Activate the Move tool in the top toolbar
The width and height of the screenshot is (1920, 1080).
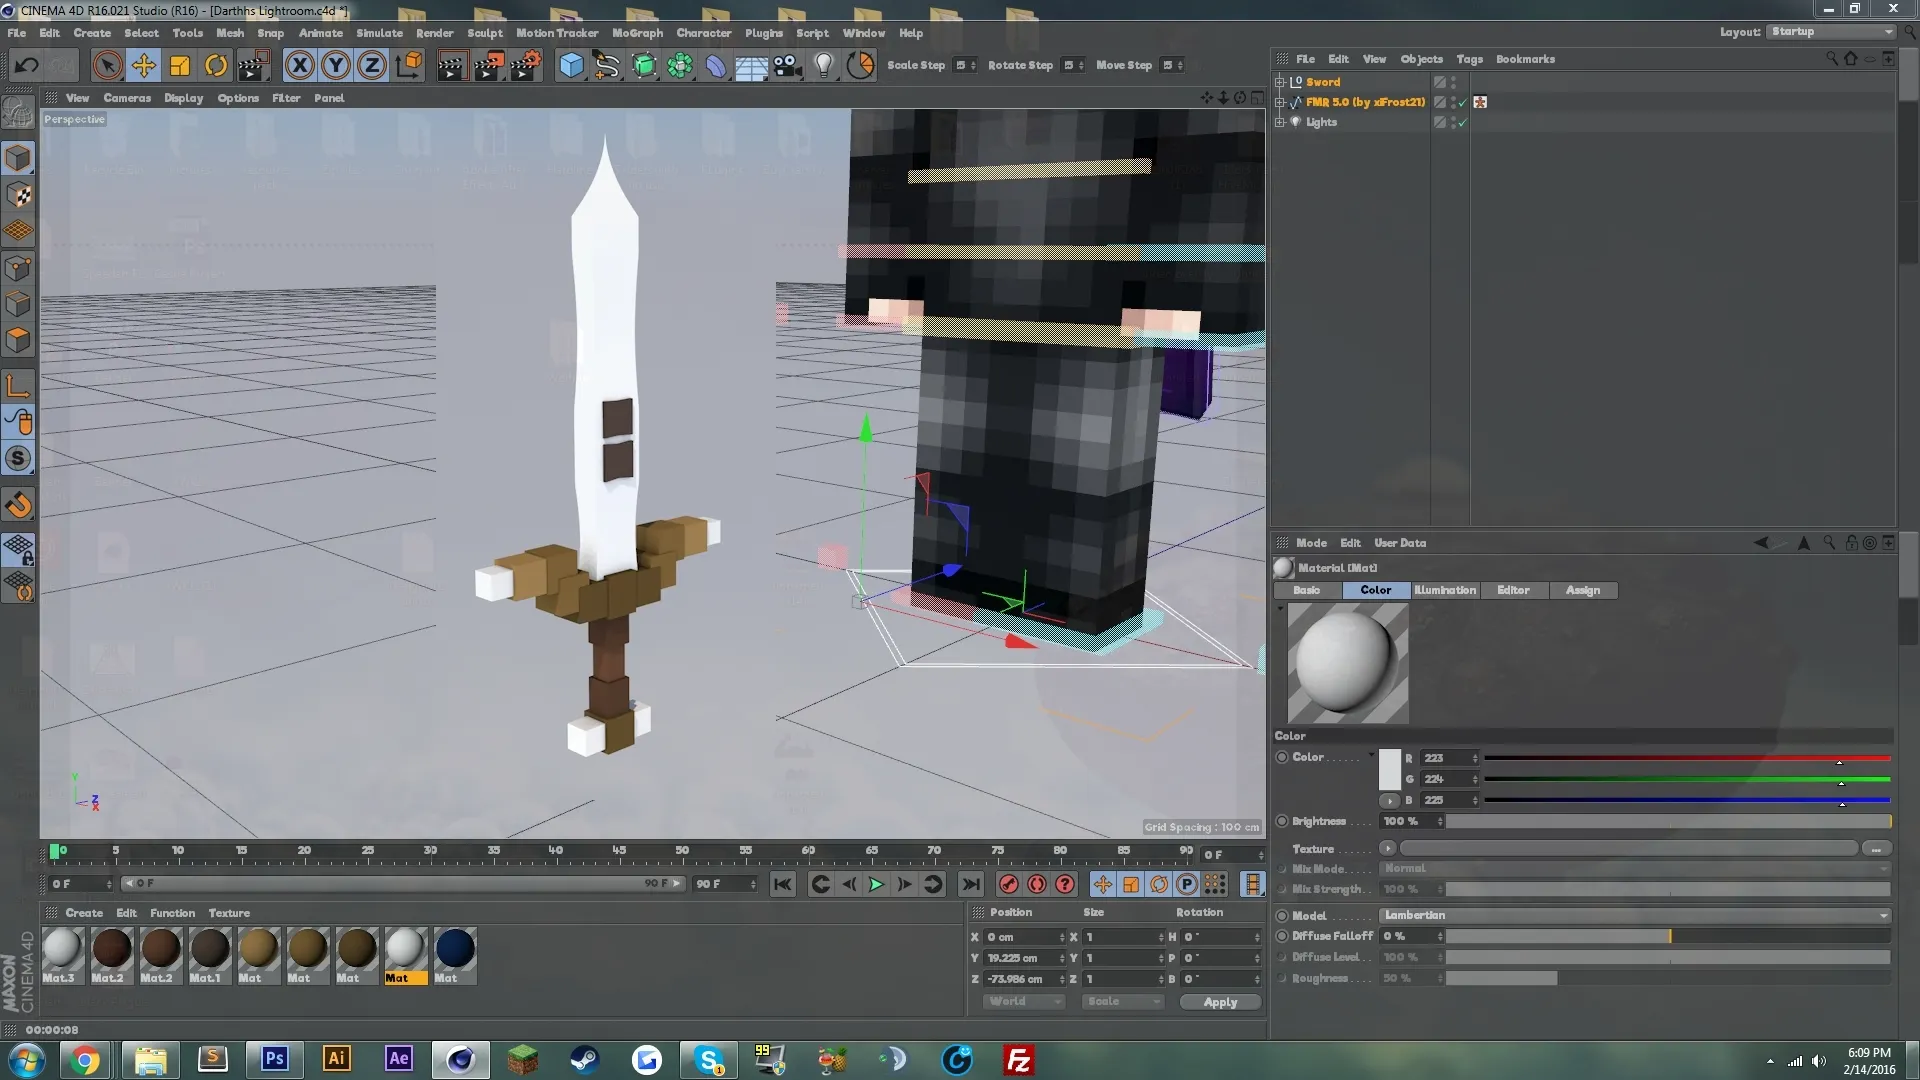[143, 66]
